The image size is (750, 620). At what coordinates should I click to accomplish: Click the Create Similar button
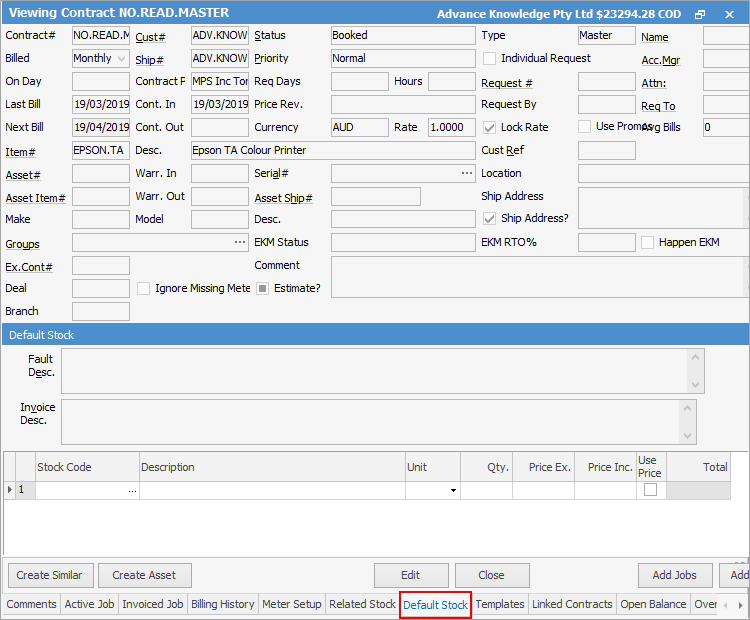click(x=49, y=575)
